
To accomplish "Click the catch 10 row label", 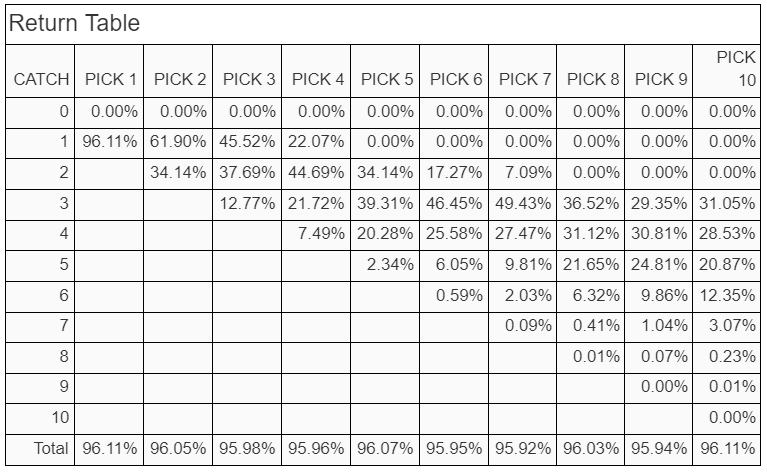I will [60, 417].
